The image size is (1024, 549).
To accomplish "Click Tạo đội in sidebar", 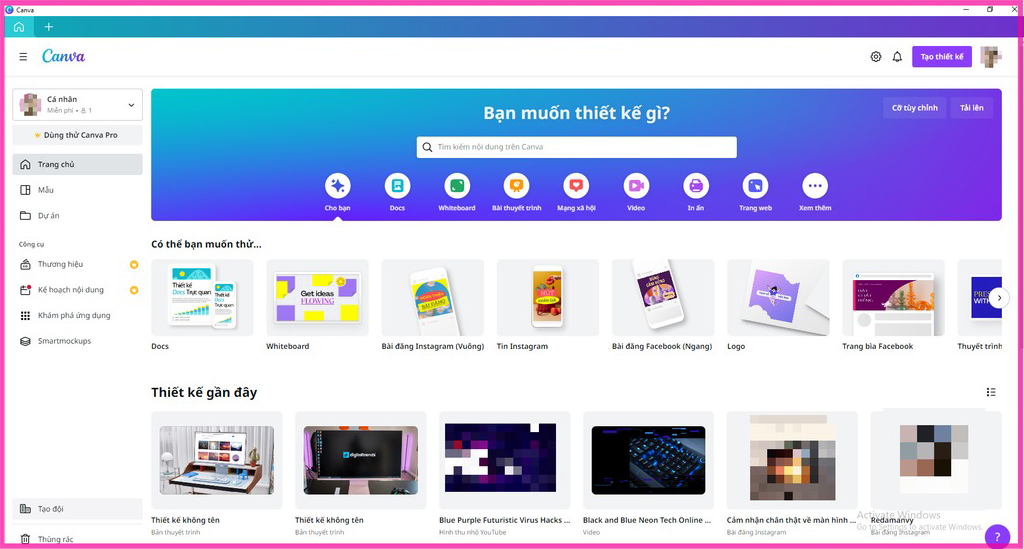I will [x=78, y=509].
